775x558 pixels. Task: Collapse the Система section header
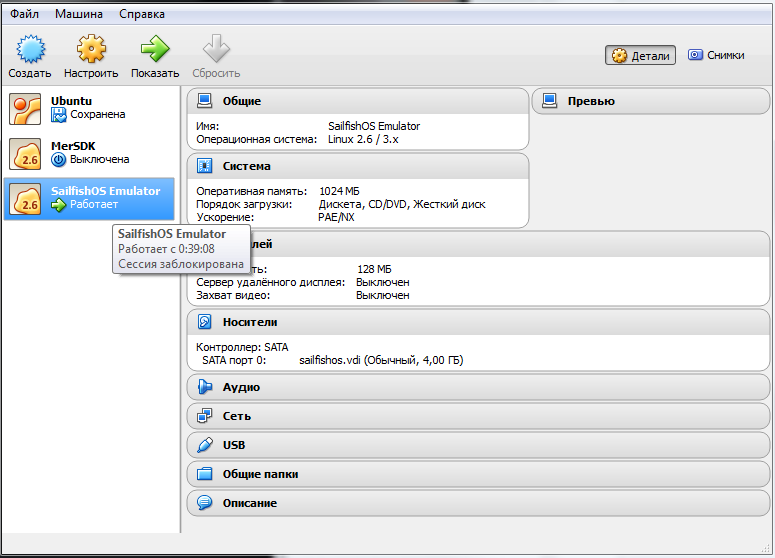point(358,166)
